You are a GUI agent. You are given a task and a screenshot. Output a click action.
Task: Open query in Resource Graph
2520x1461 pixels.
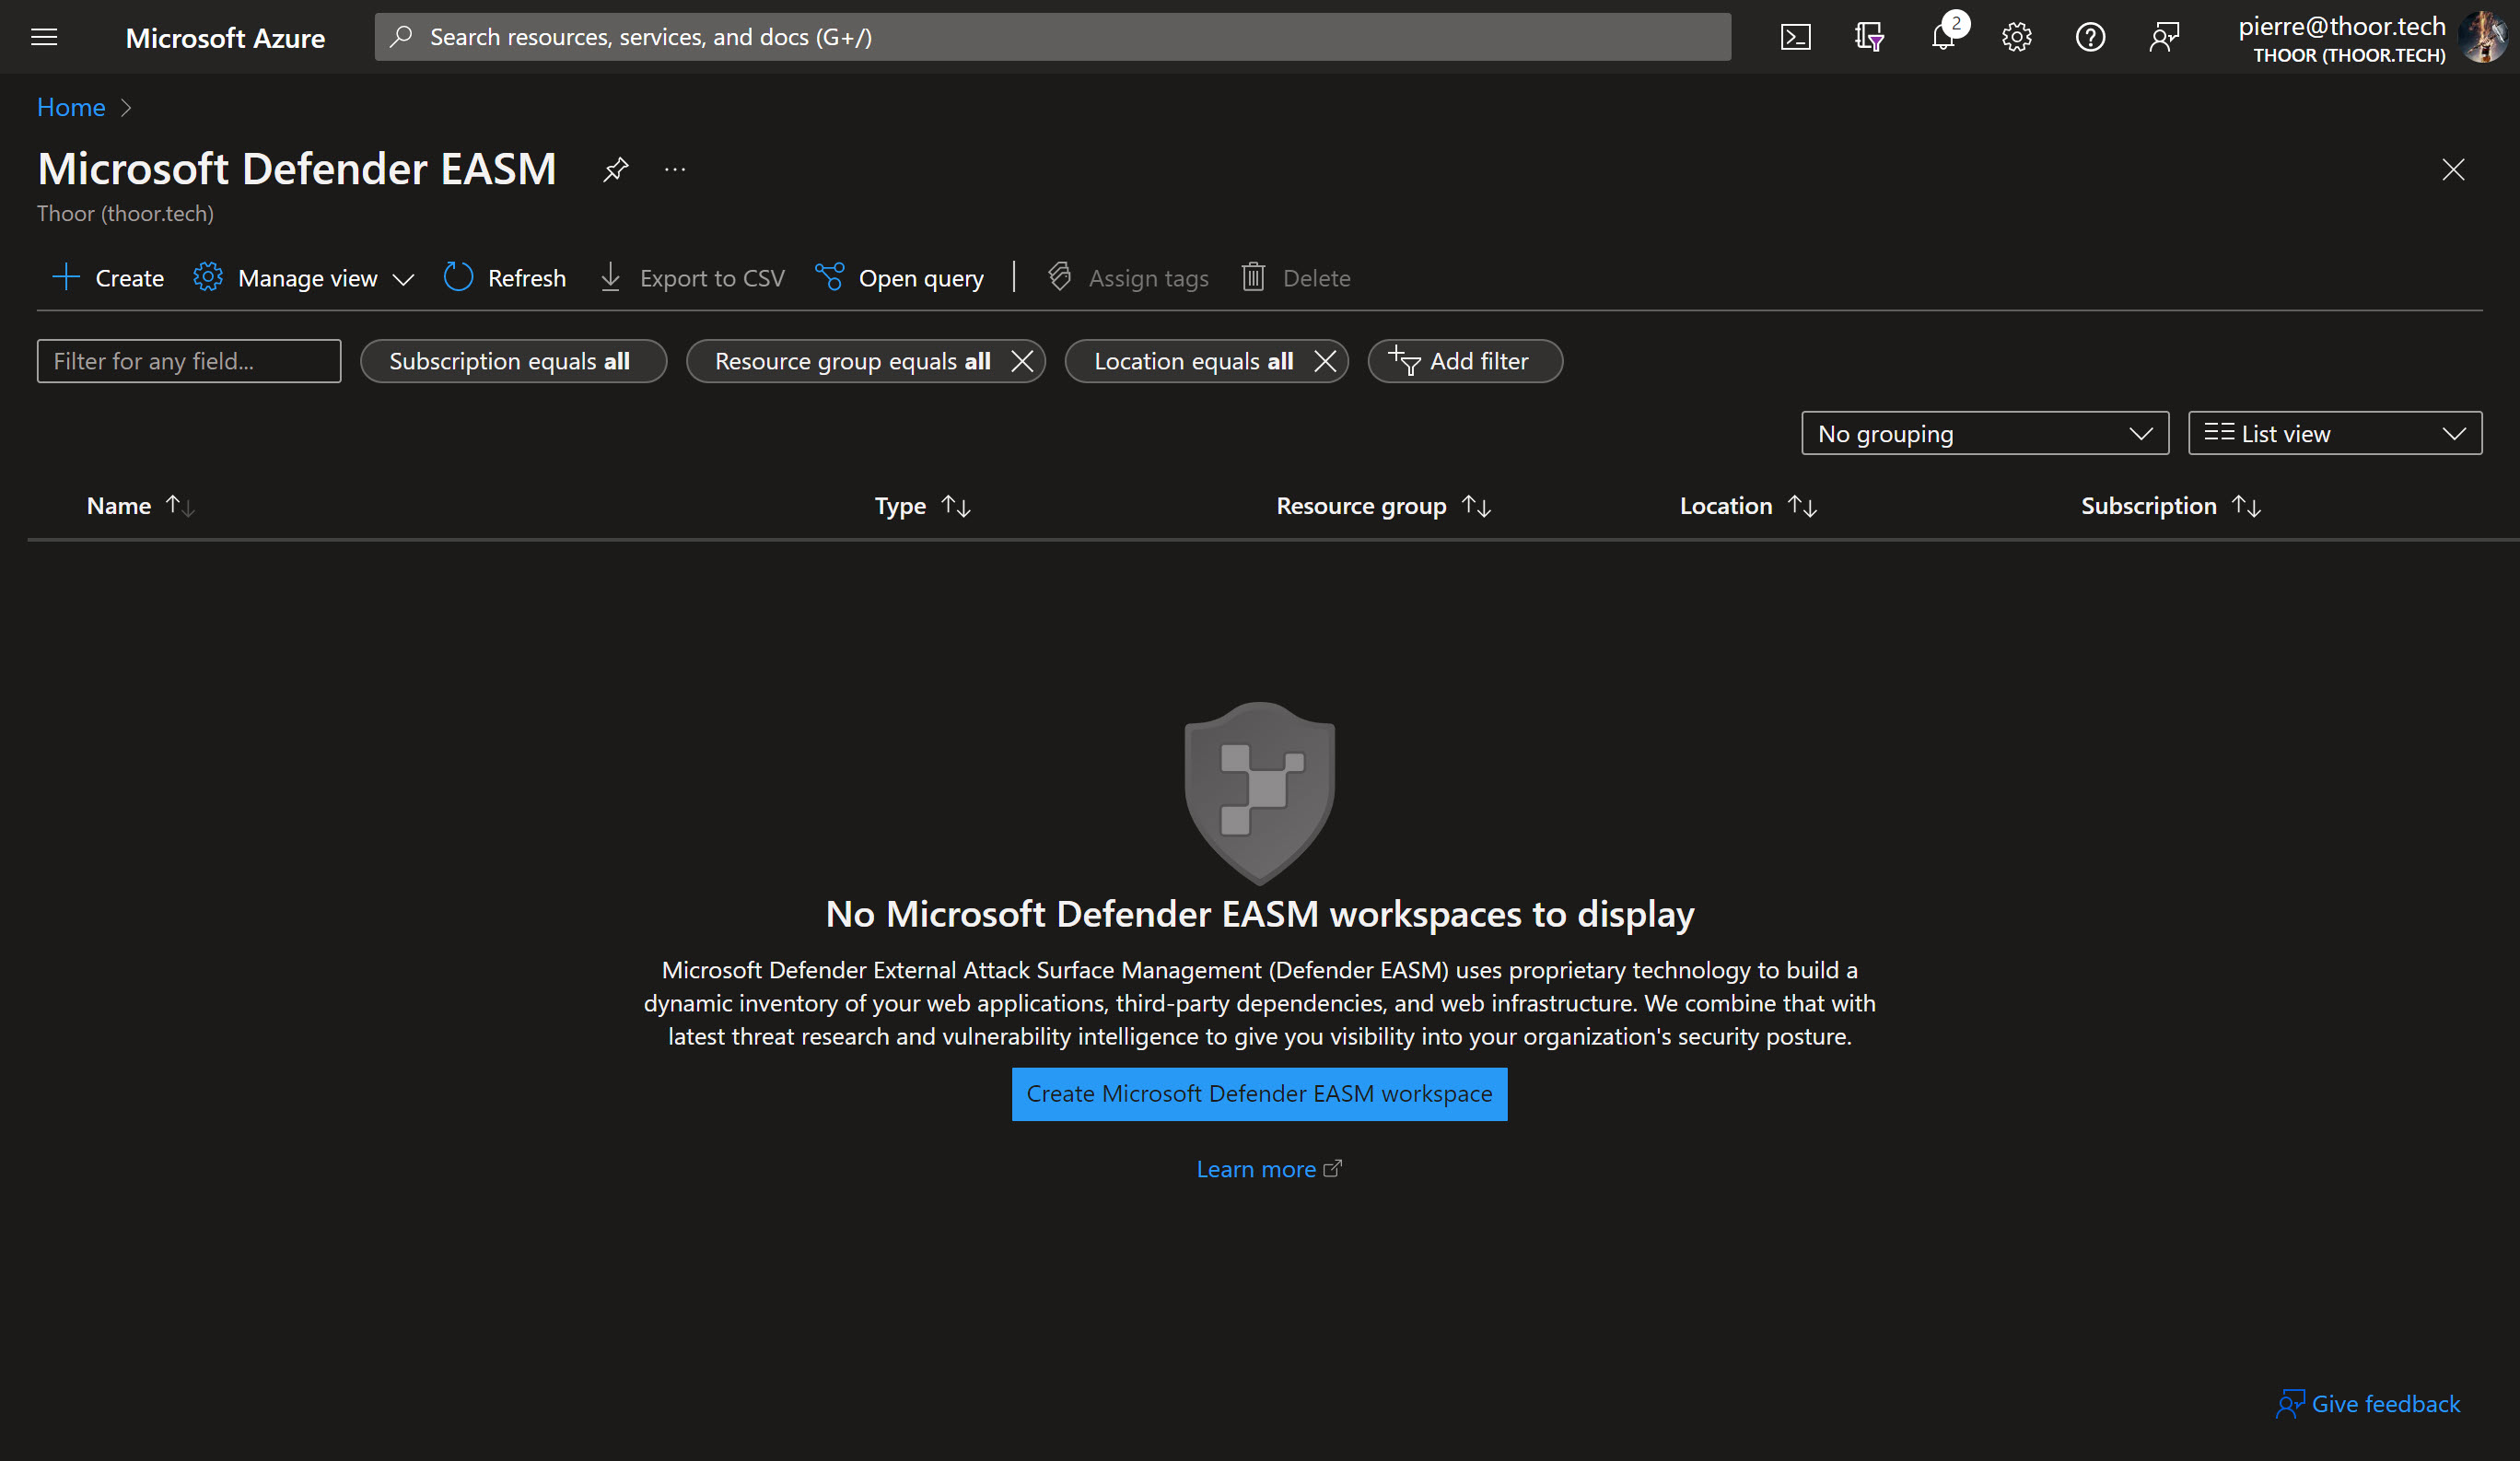[899, 278]
